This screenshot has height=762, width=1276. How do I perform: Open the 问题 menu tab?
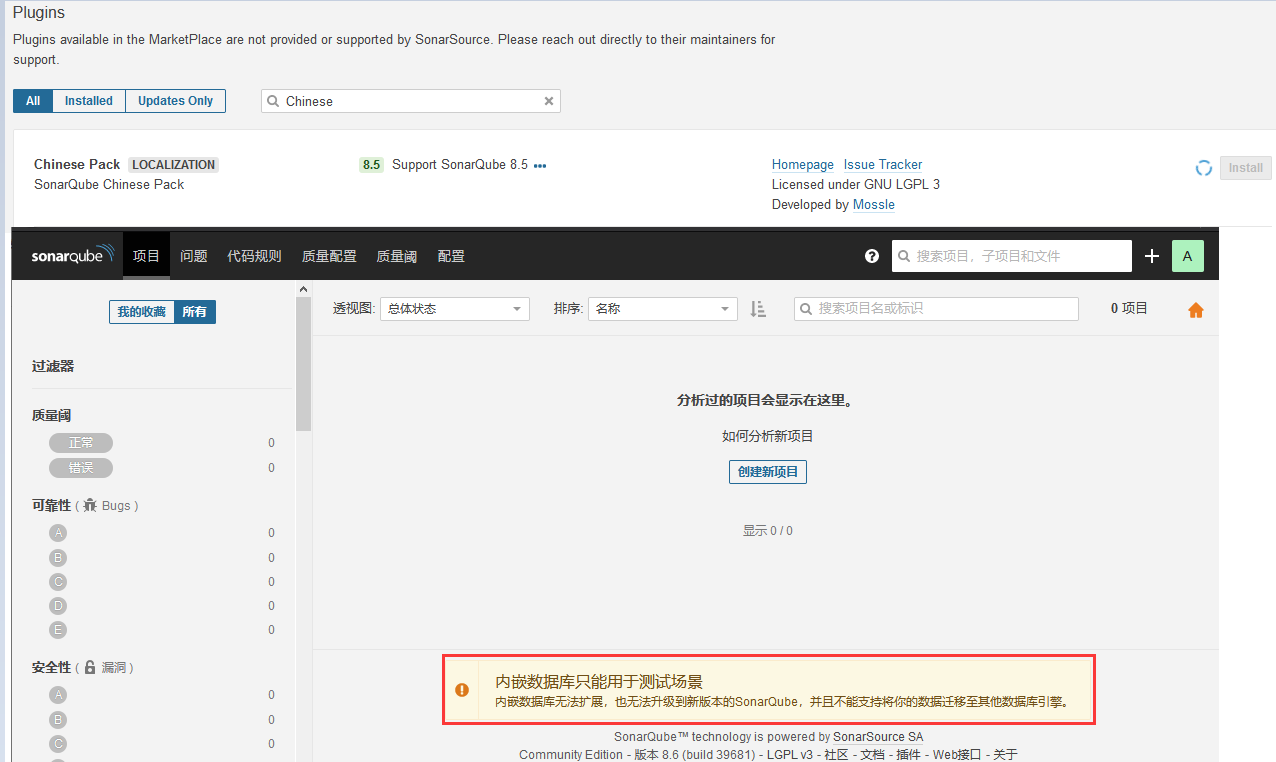point(194,256)
